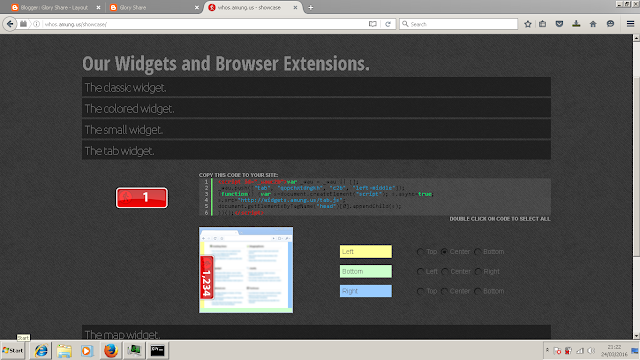Image resolution: width=640 pixels, height=360 pixels.
Task: Save page to Pocket icon
Action: 559,24
